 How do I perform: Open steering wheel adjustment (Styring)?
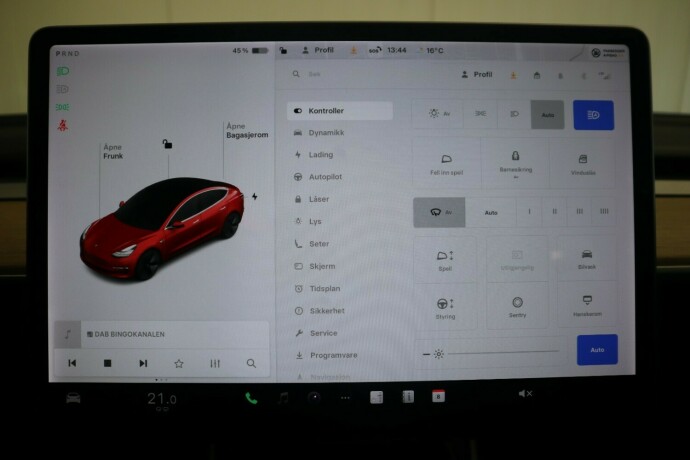446,306
